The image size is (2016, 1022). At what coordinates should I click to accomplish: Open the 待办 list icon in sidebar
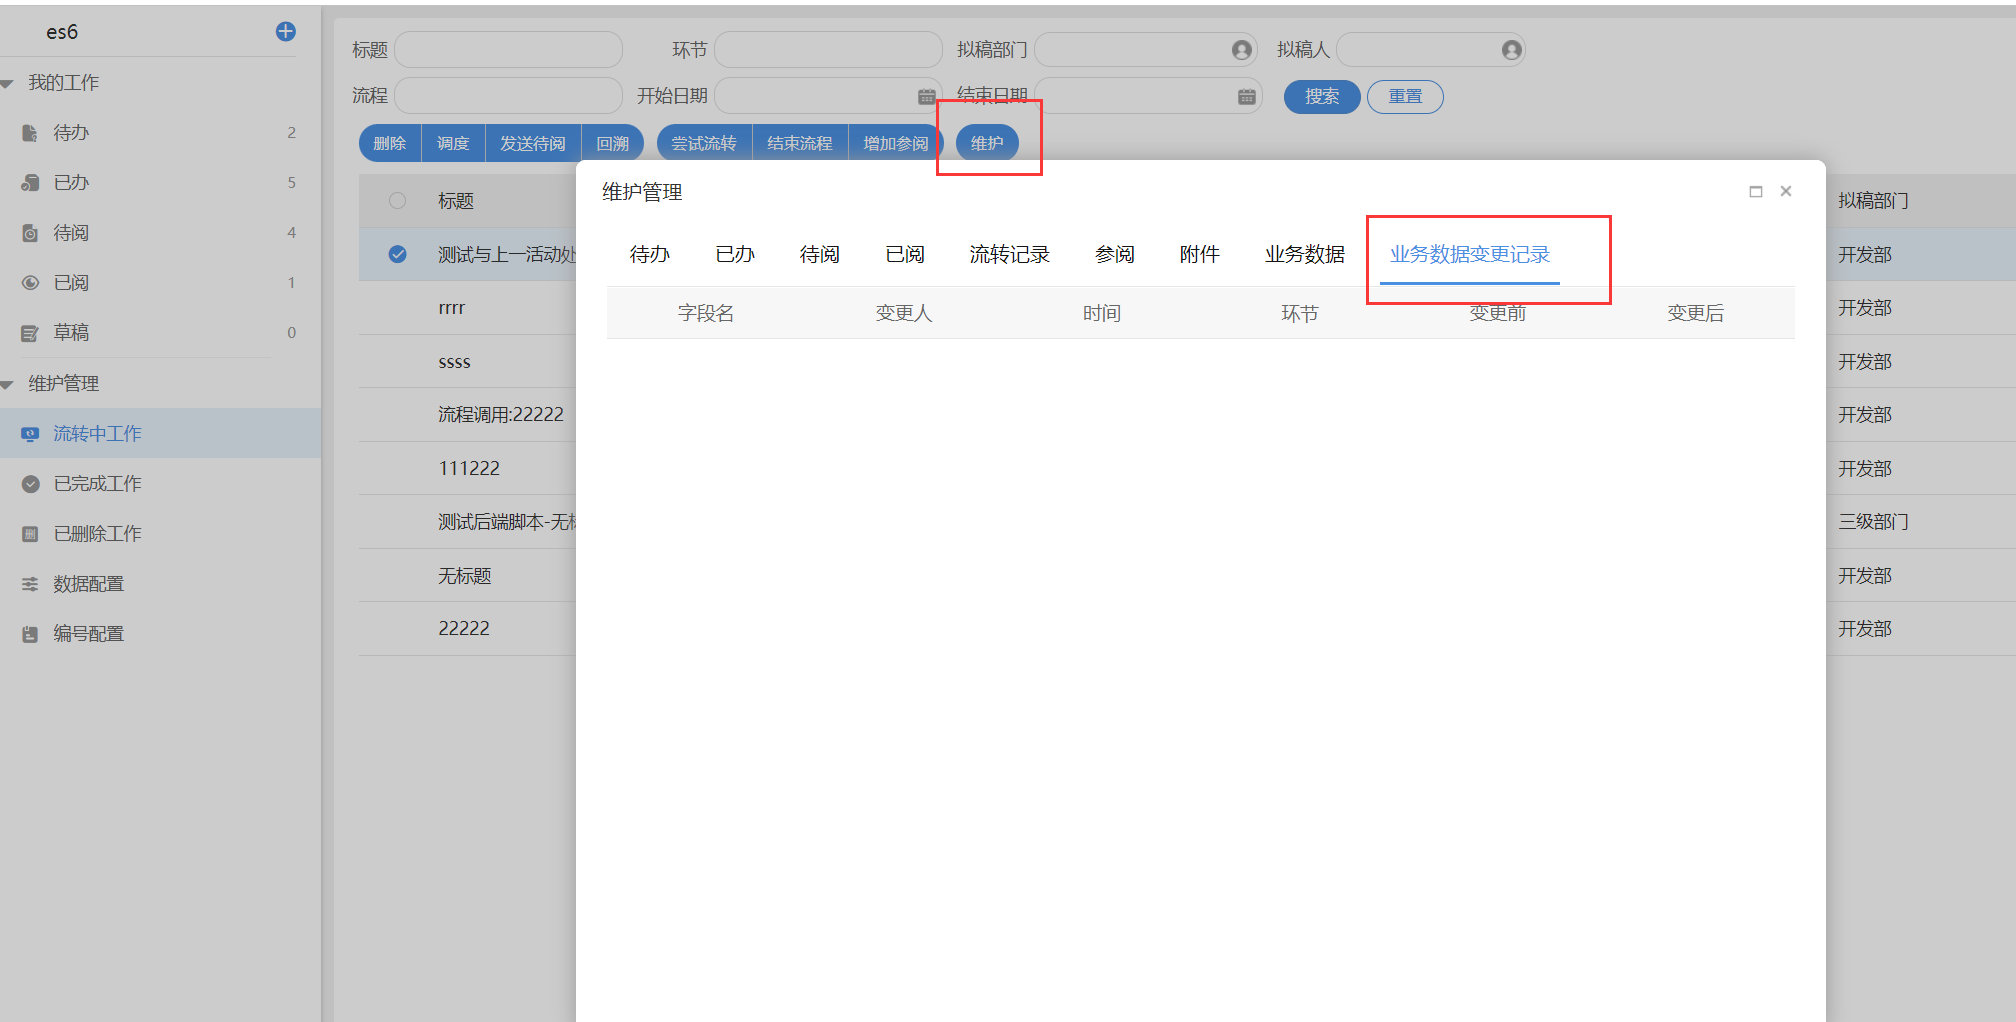pyautogui.click(x=30, y=133)
